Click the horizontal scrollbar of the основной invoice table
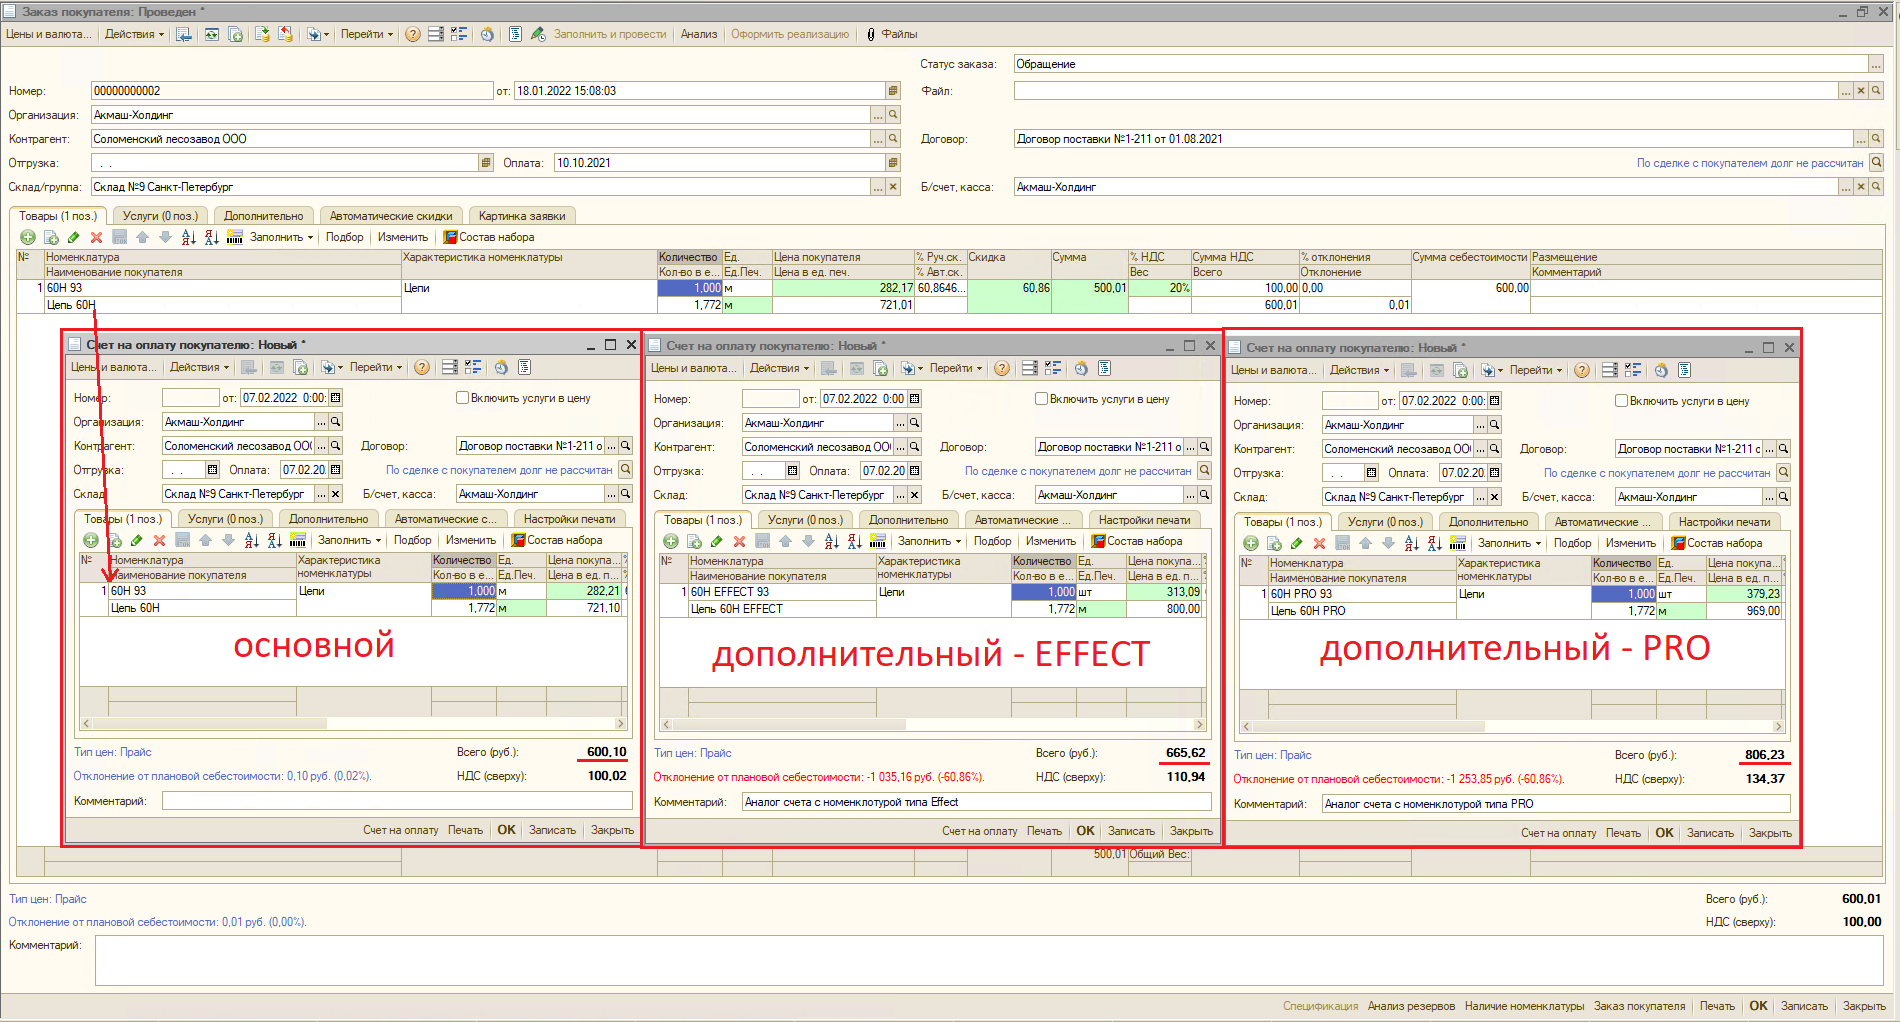Viewport: 1900px width, 1022px height. tap(353, 723)
